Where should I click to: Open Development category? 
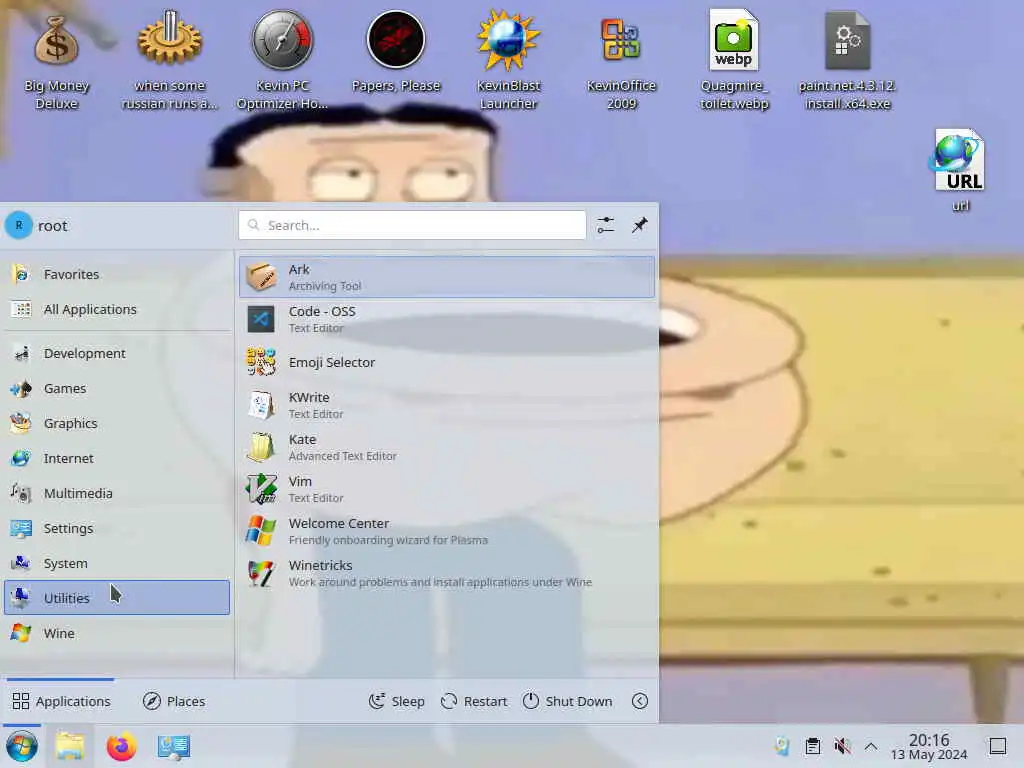pos(117,353)
